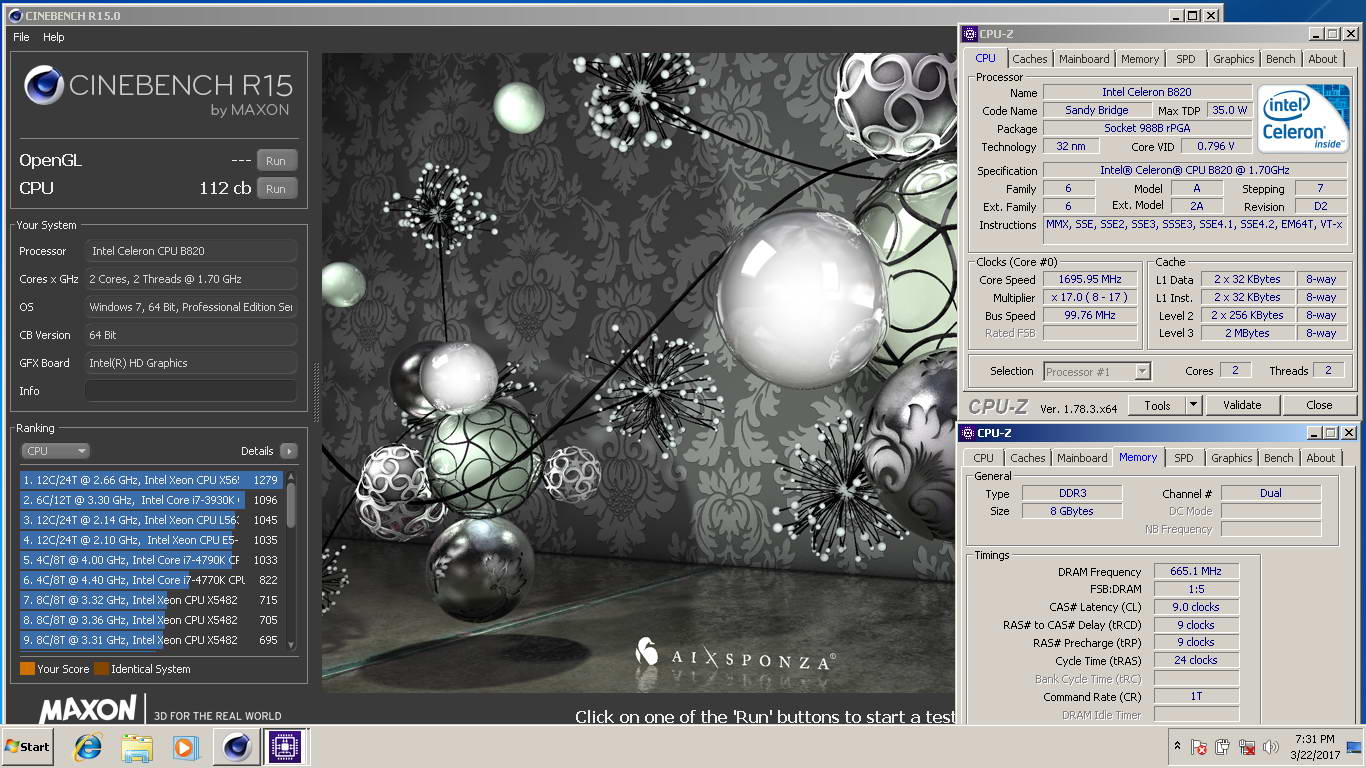
Task: Click the Code Name Sandy Bridge field
Action: click(x=1097, y=111)
